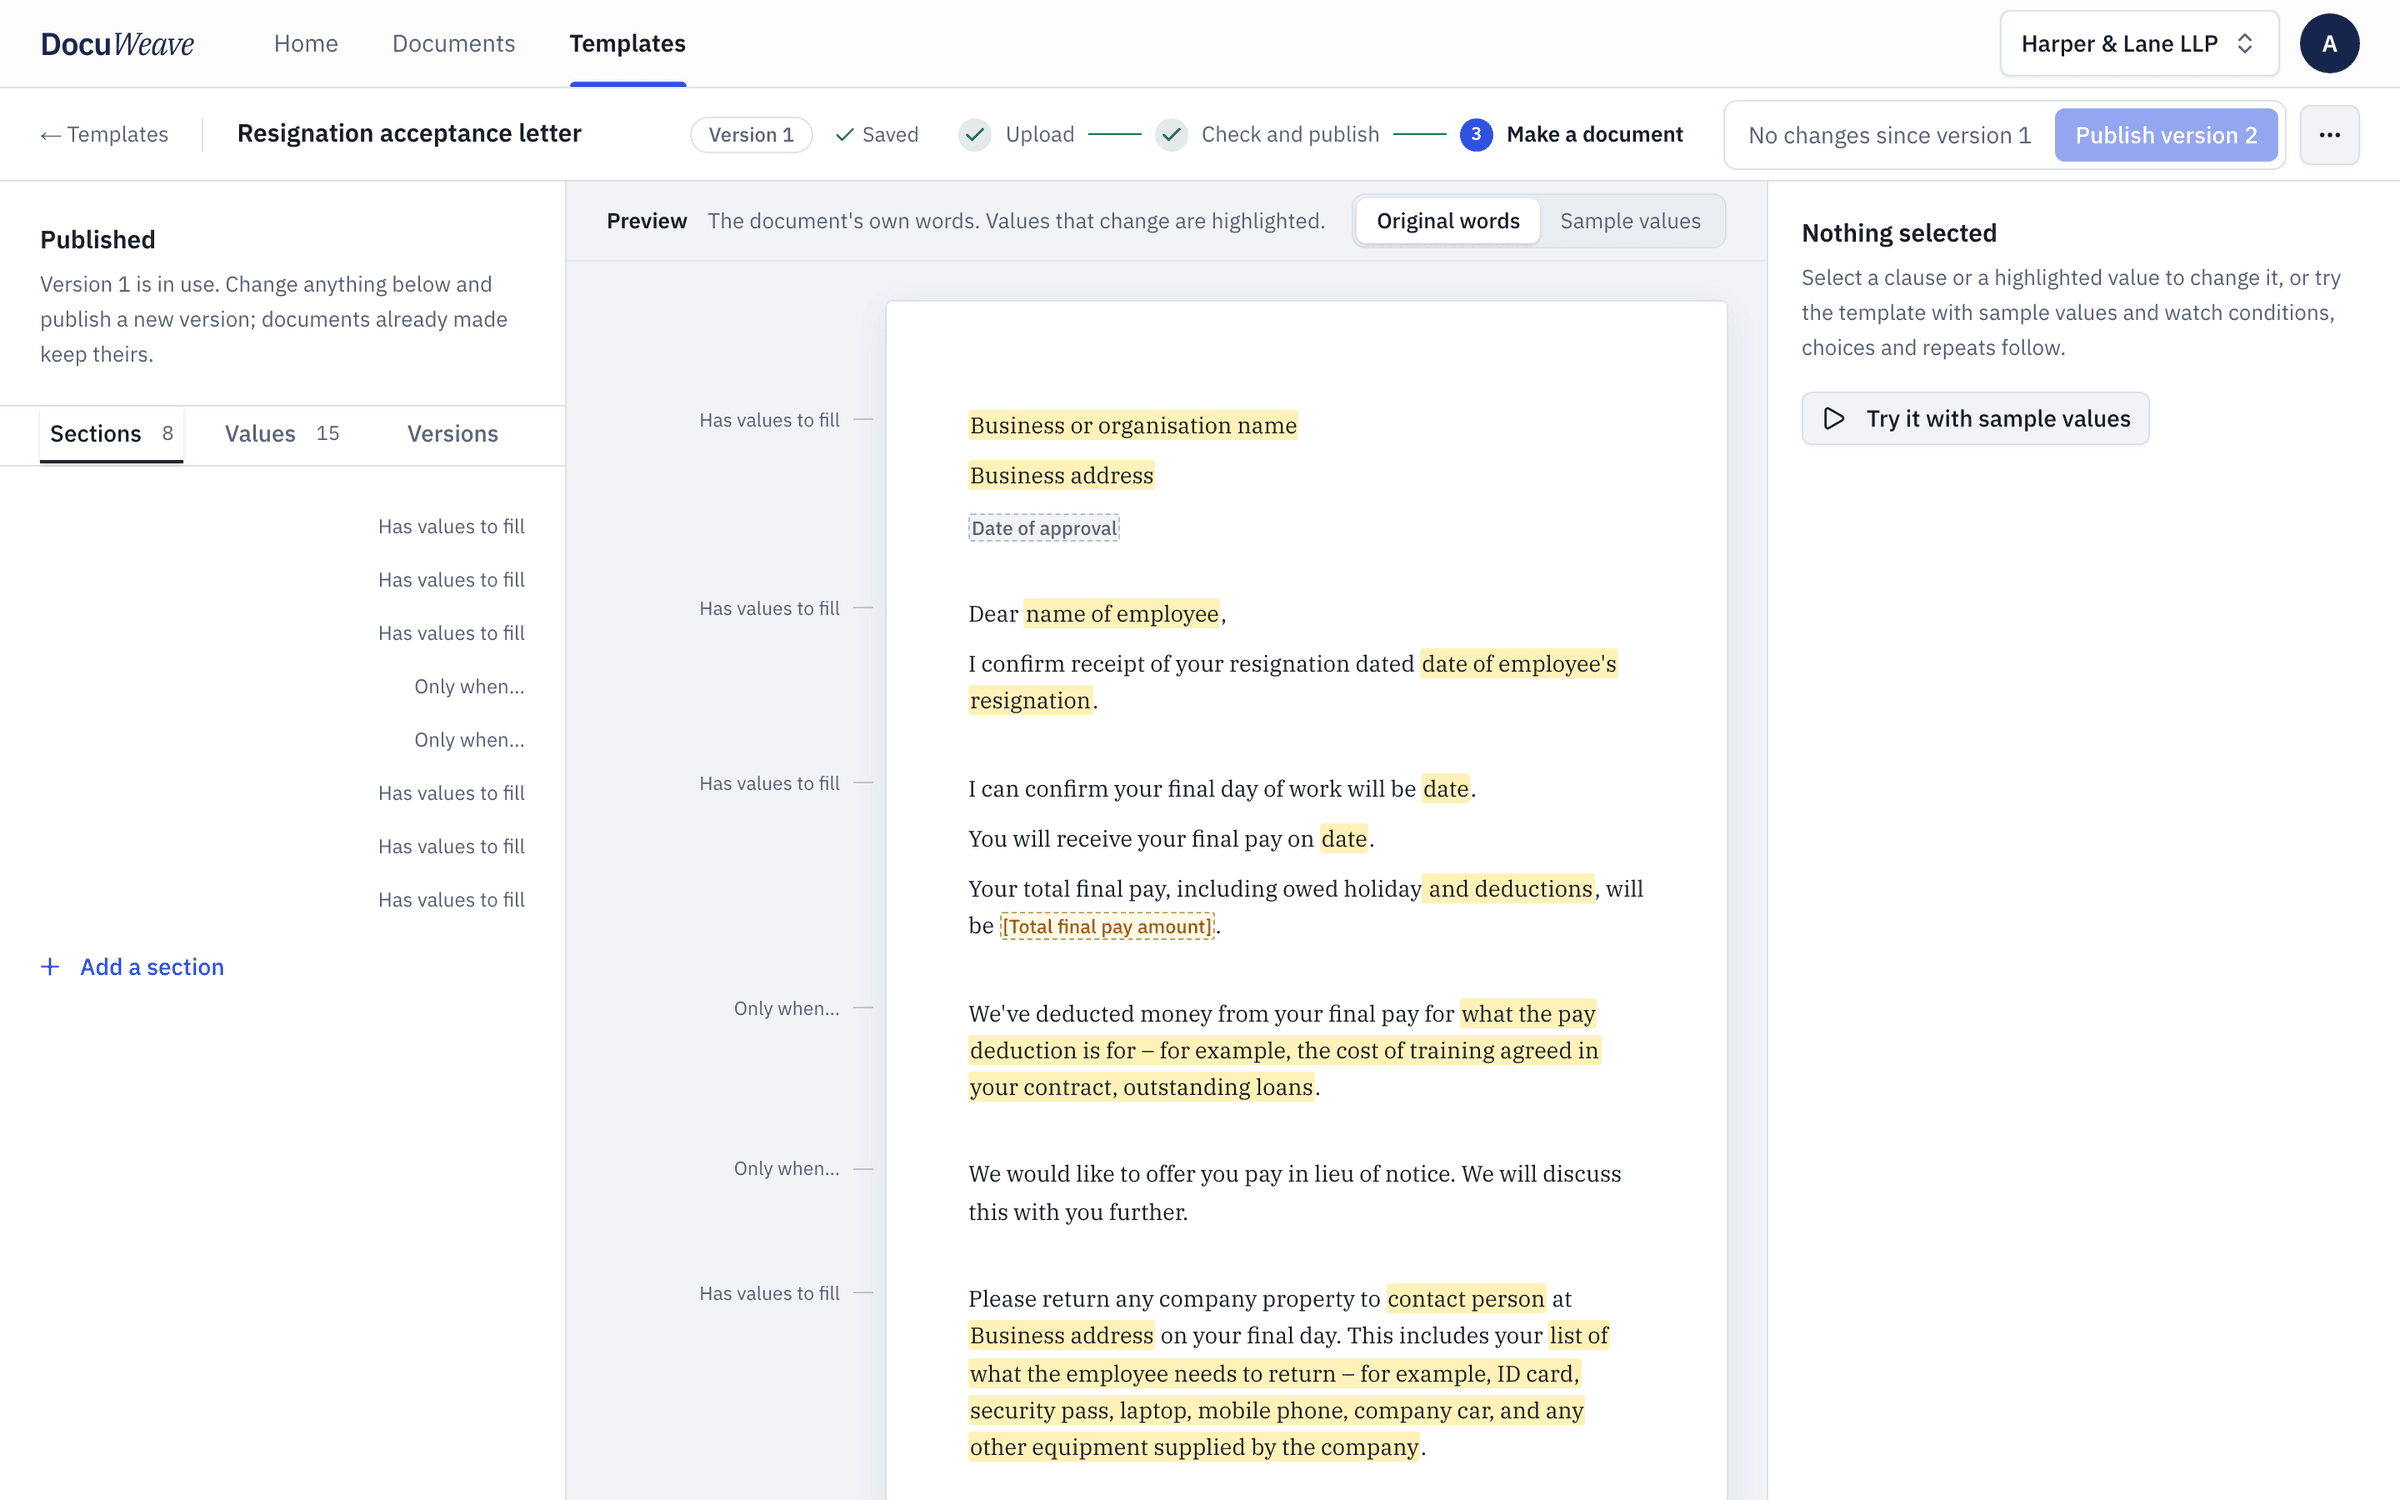Viewport: 2400px width, 1500px height.
Task: Click Try it with sample values
Action: coord(1975,419)
